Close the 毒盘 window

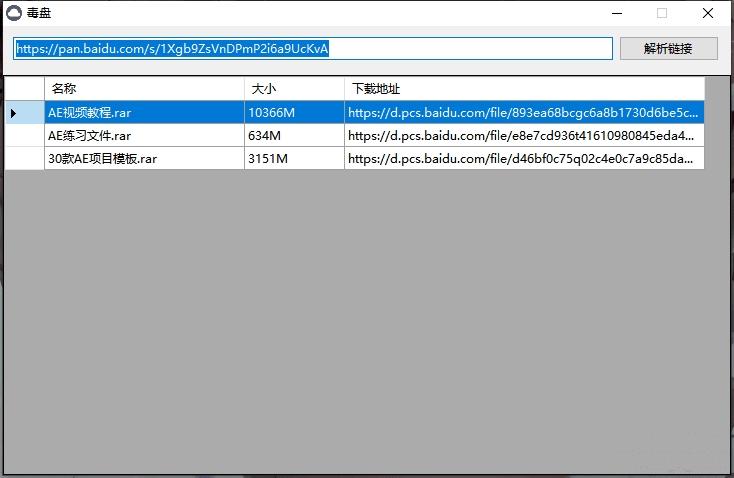[708, 13]
